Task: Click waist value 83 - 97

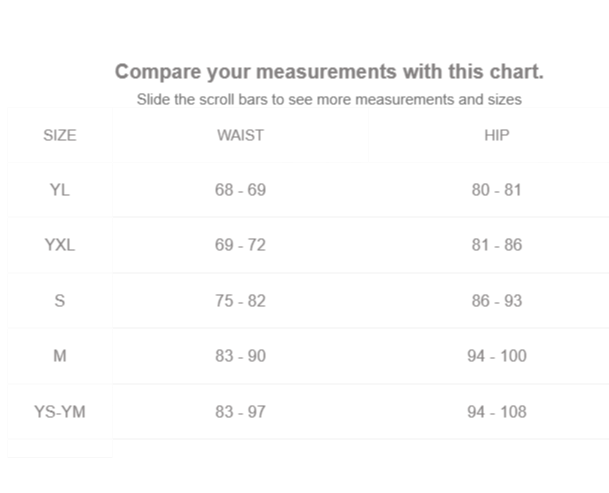Action: click(240, 412)
